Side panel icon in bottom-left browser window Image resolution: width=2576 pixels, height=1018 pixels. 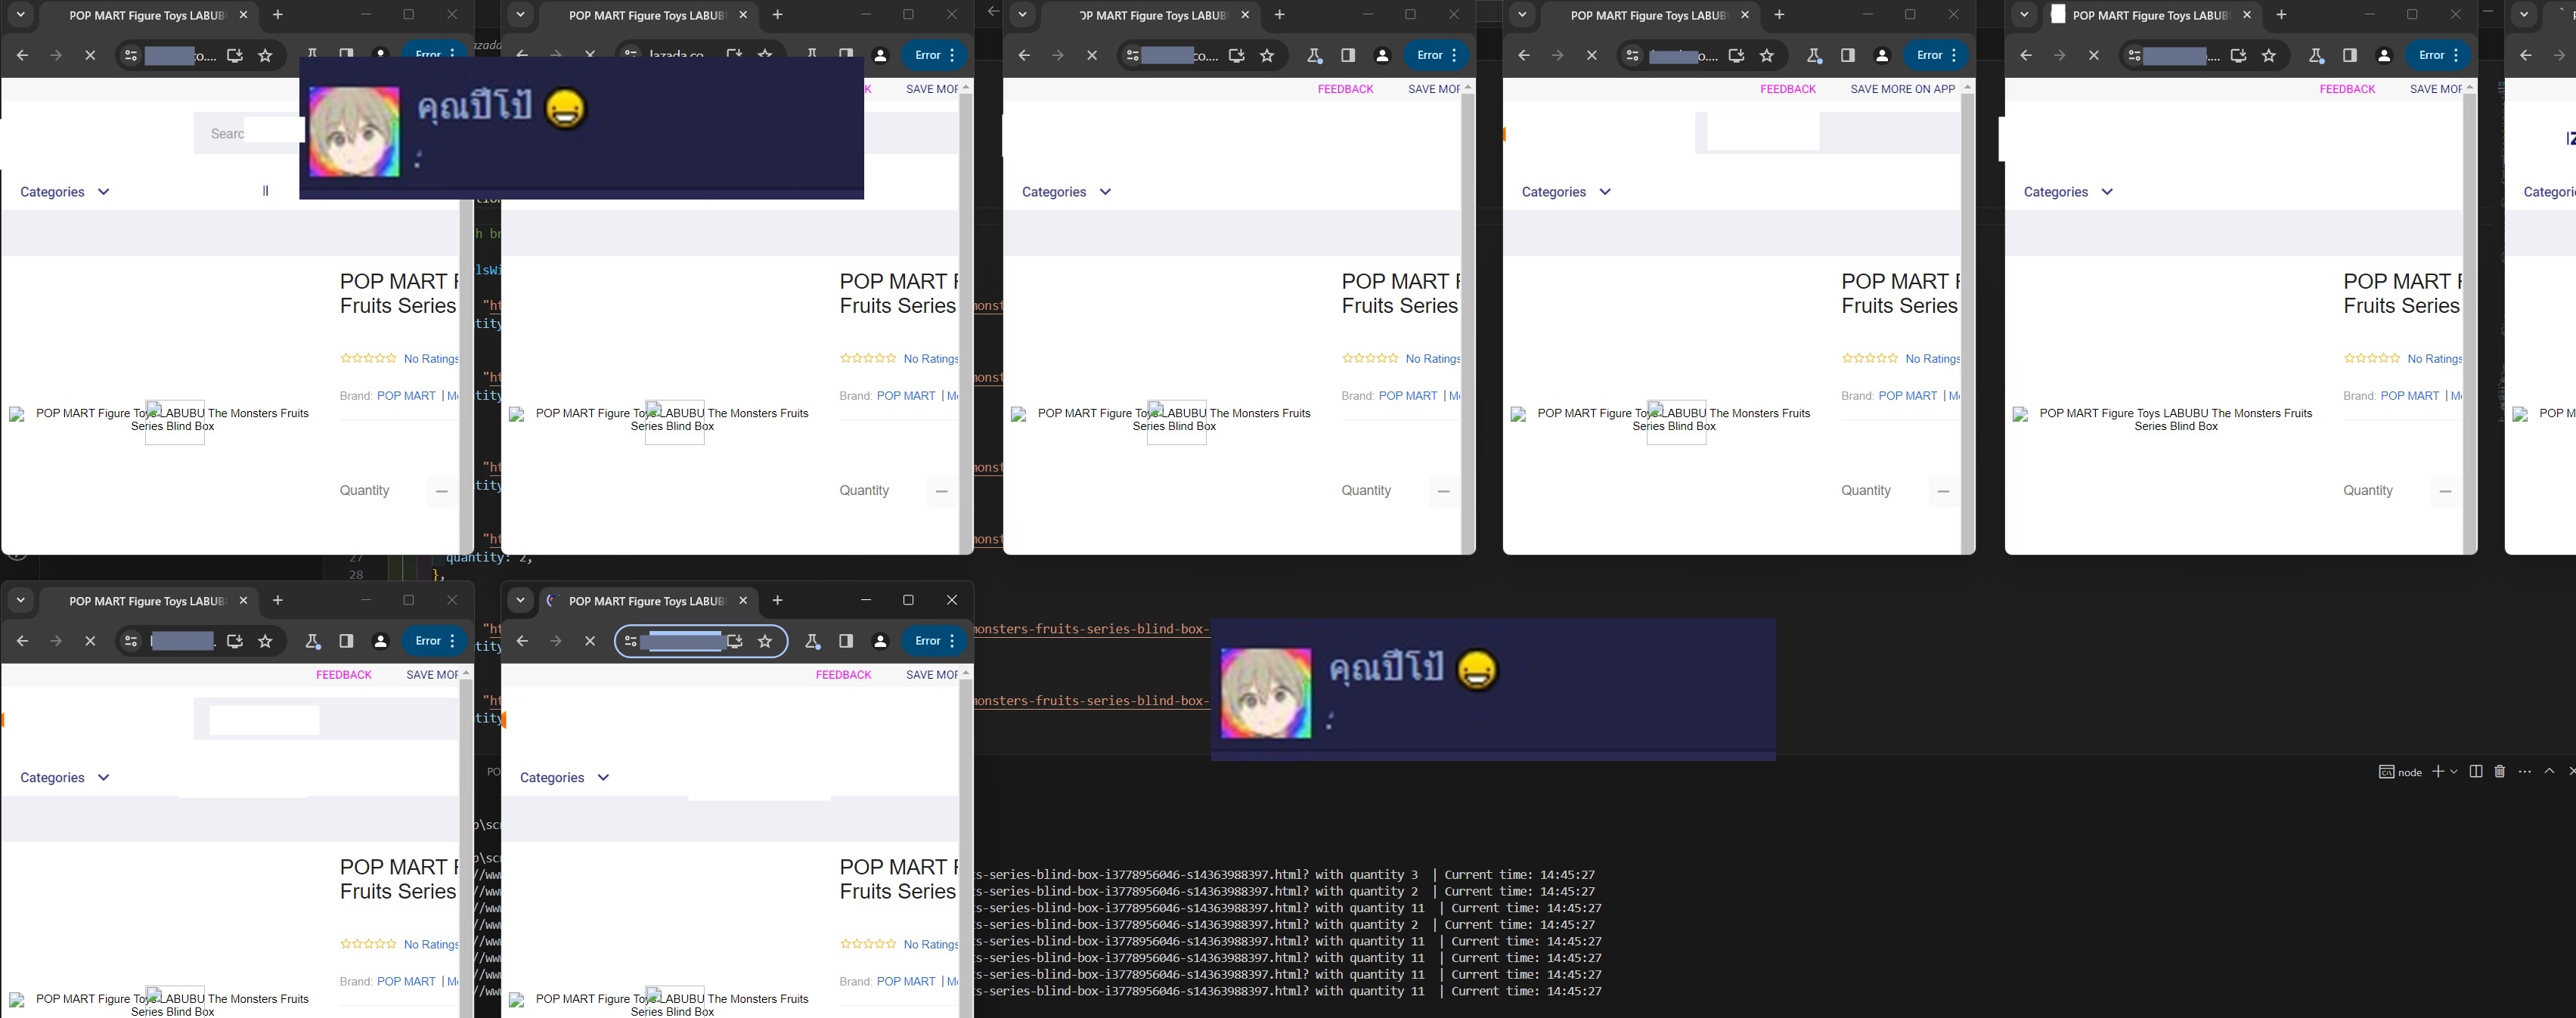click(346, 641)
